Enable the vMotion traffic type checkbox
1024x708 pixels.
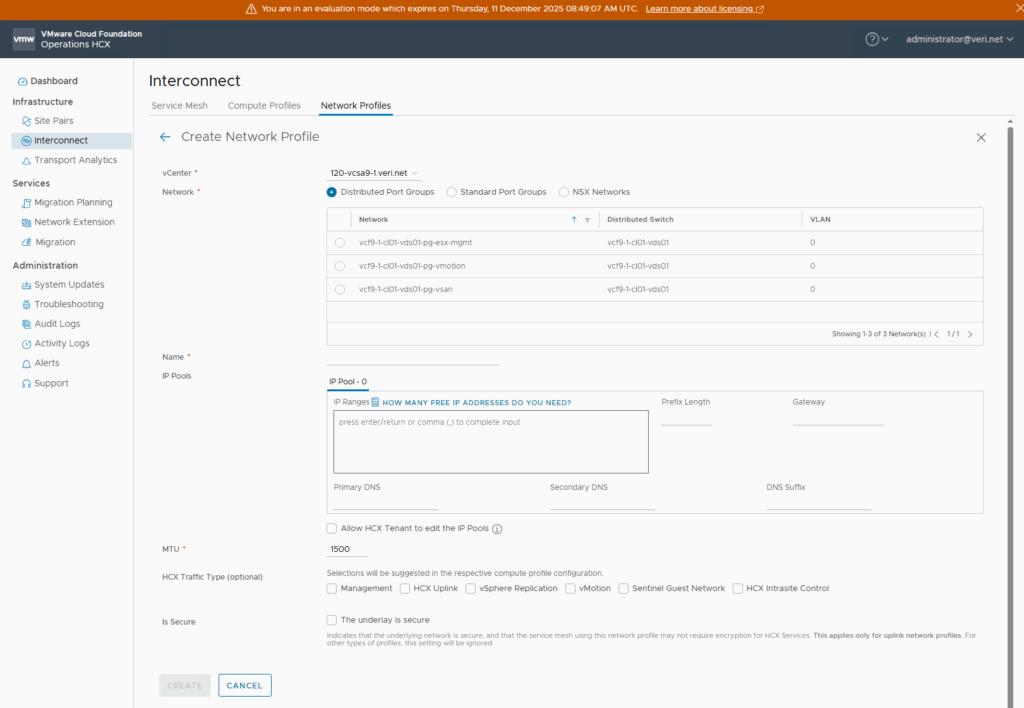click(x=571, y=589)
